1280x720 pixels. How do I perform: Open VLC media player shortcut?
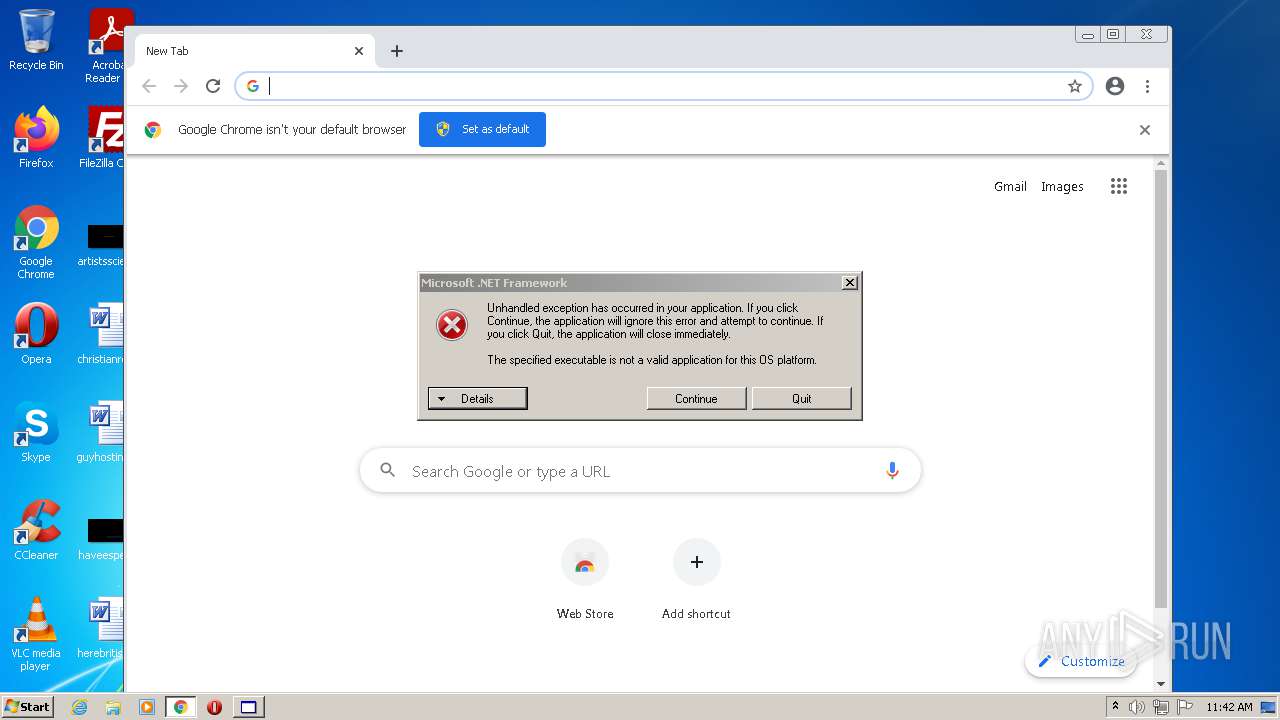point(36,634)
